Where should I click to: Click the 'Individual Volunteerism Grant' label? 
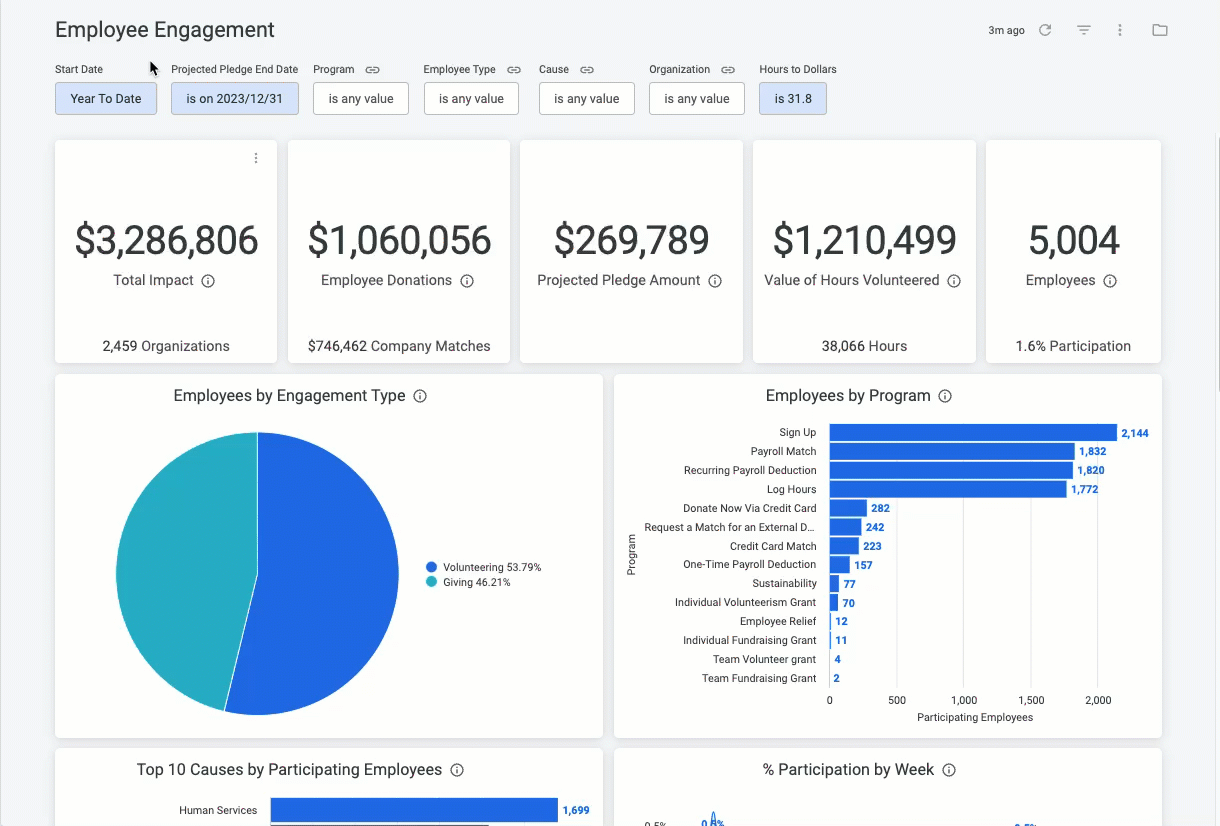746,603
